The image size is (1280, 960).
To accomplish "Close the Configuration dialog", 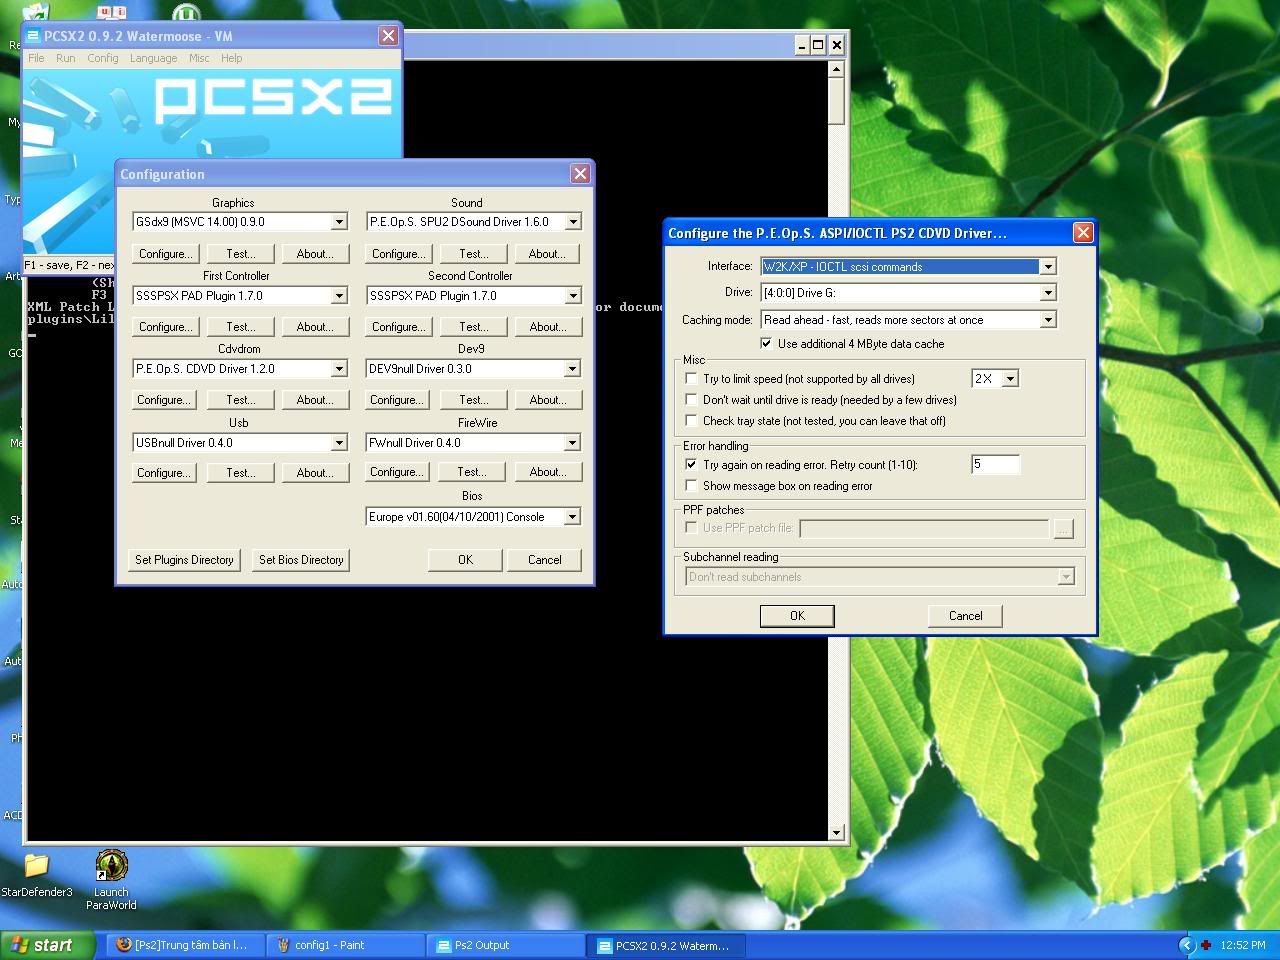I will [x=580, y=174].
